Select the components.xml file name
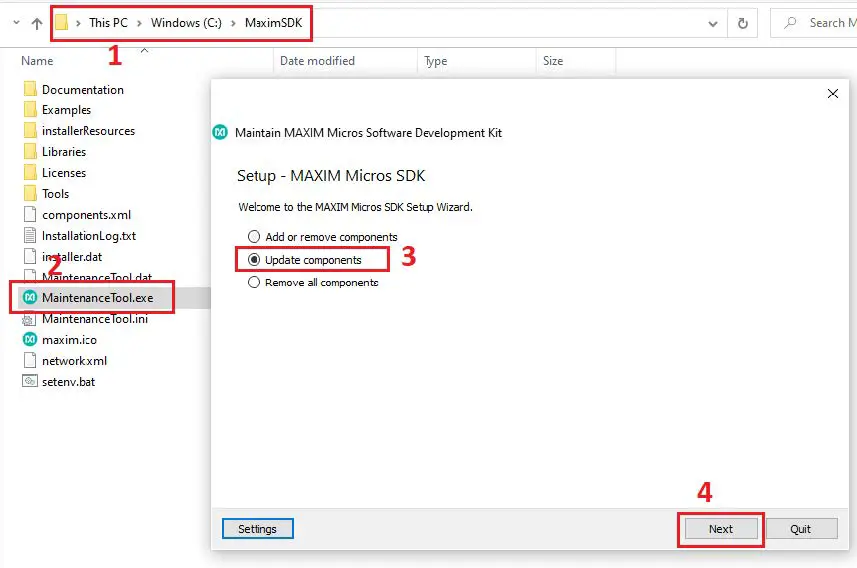The width and height of the screenshot is (857, 568). [86, 215]
